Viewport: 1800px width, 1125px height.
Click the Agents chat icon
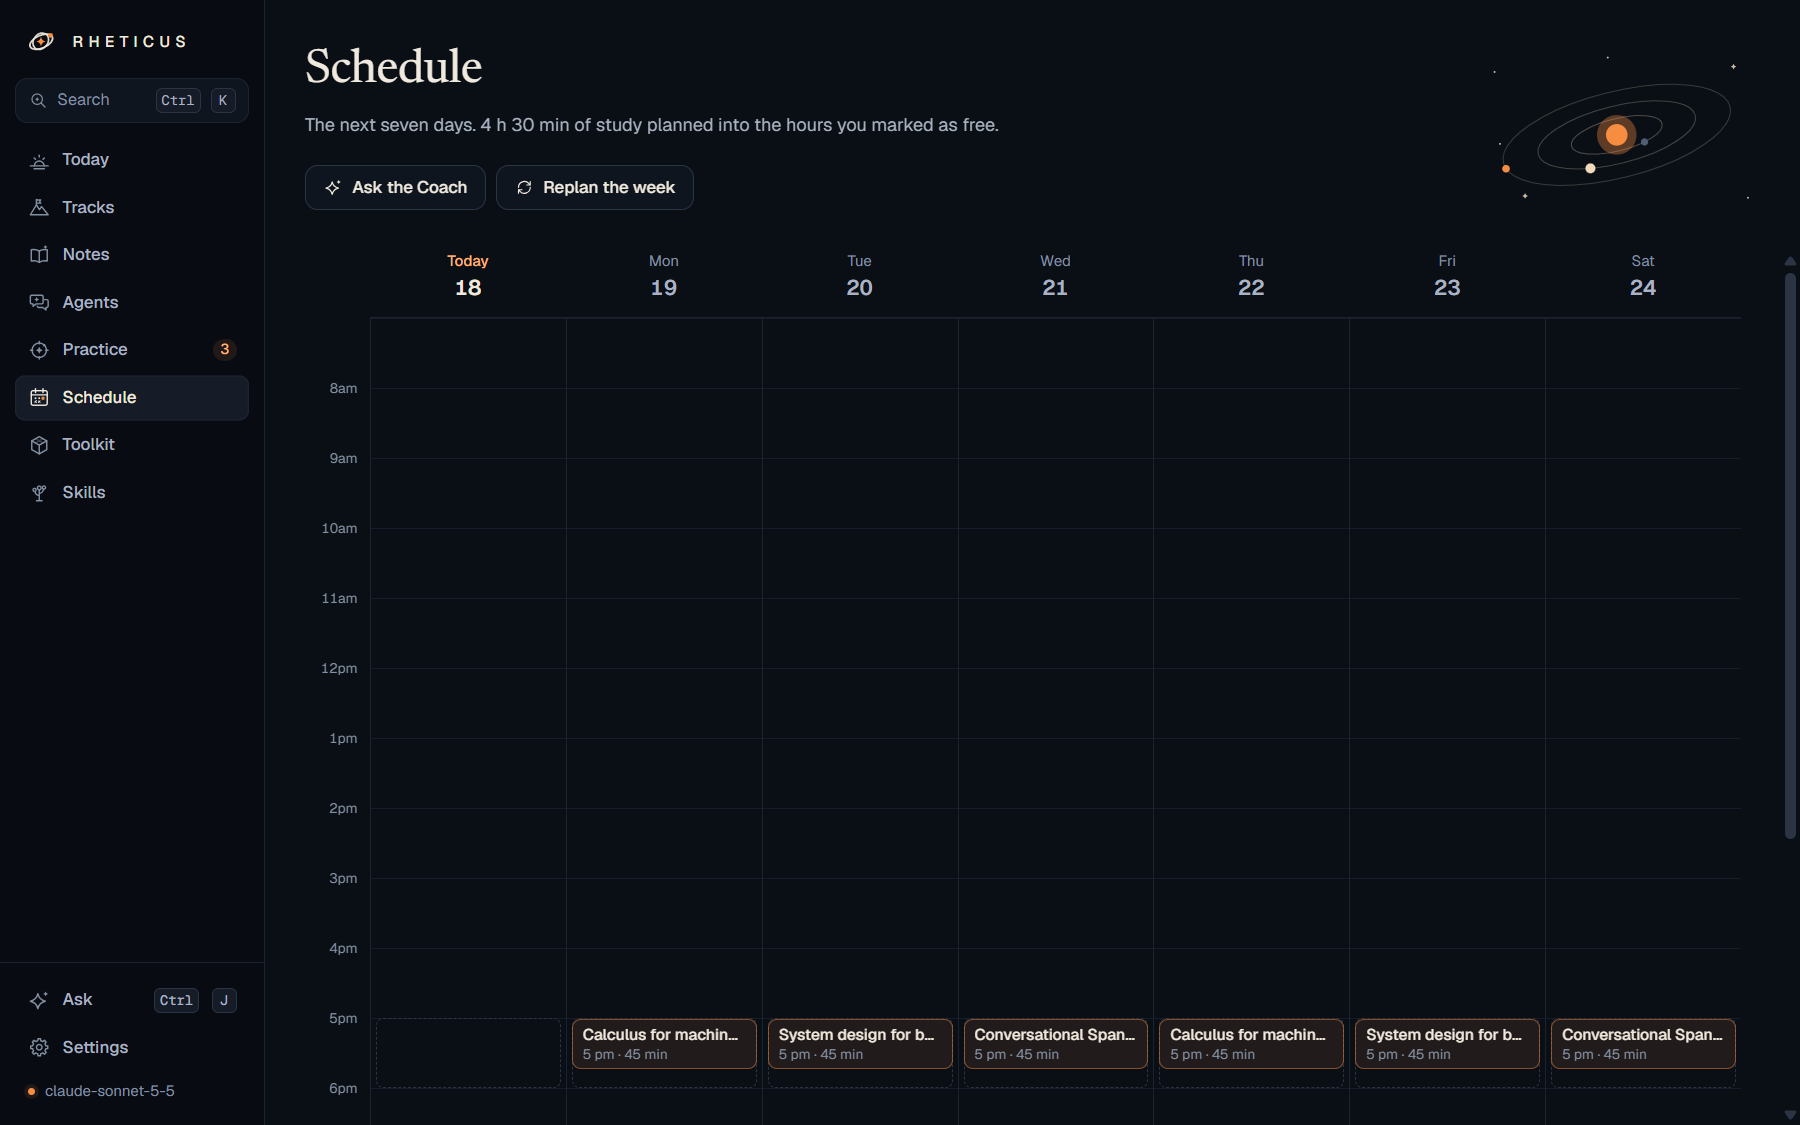[x=39, y=302]
